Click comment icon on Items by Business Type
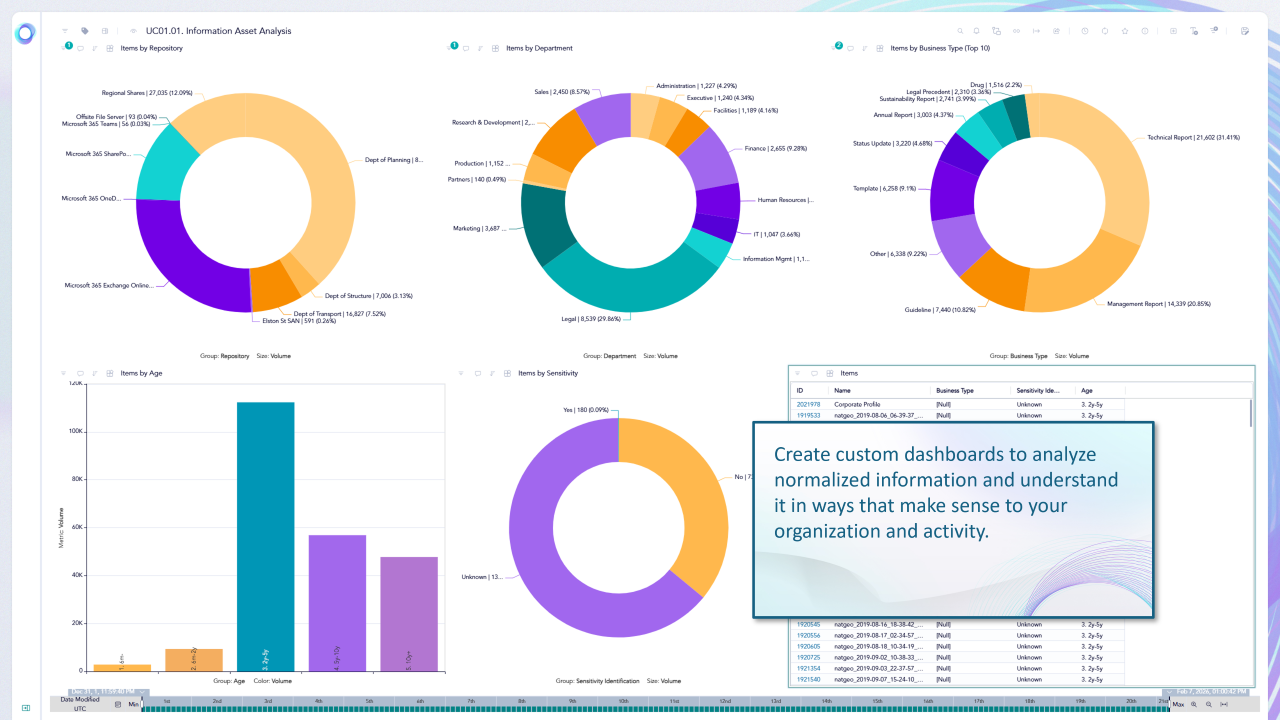Image resolution: width=1280 pixels, height=720 pixels. click(850, 48)
